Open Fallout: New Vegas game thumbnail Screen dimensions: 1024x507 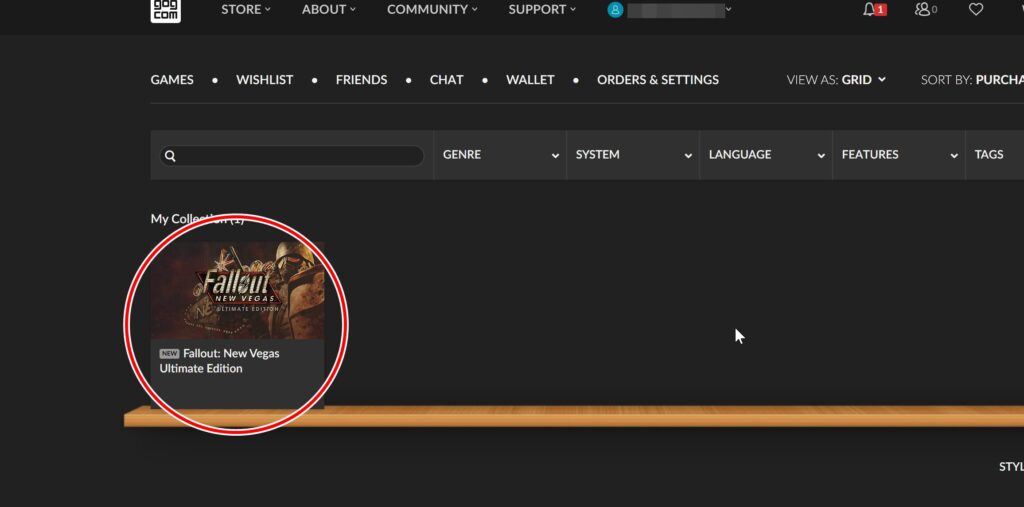(x=237, y=290)
